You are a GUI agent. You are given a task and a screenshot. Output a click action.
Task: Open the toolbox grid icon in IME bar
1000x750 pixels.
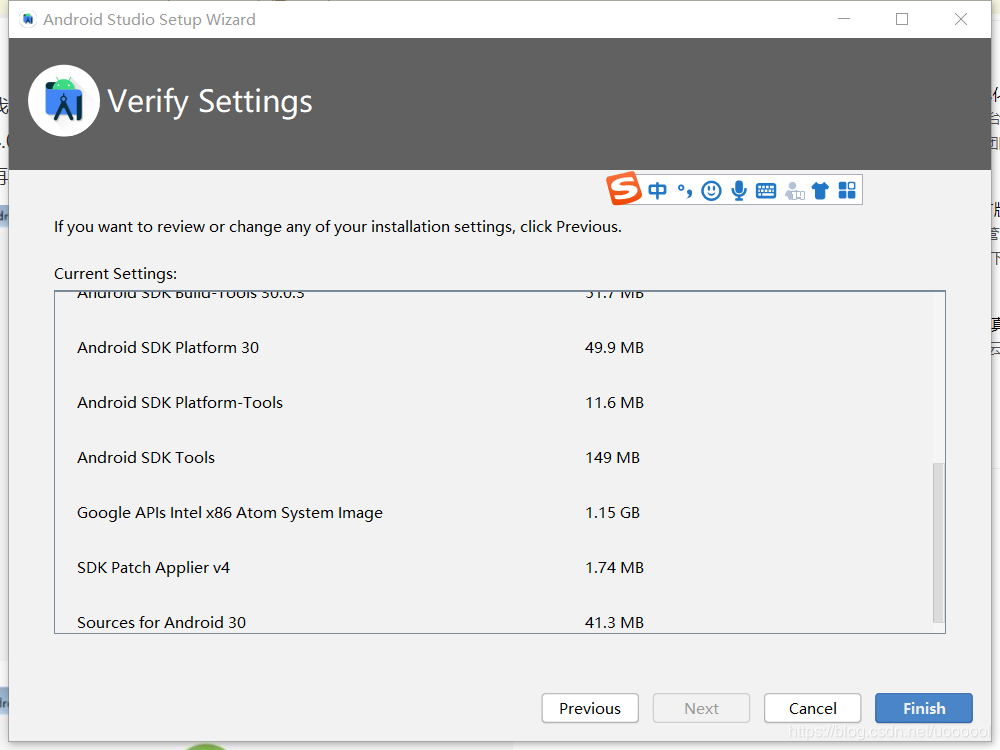(x=847, y=190)
